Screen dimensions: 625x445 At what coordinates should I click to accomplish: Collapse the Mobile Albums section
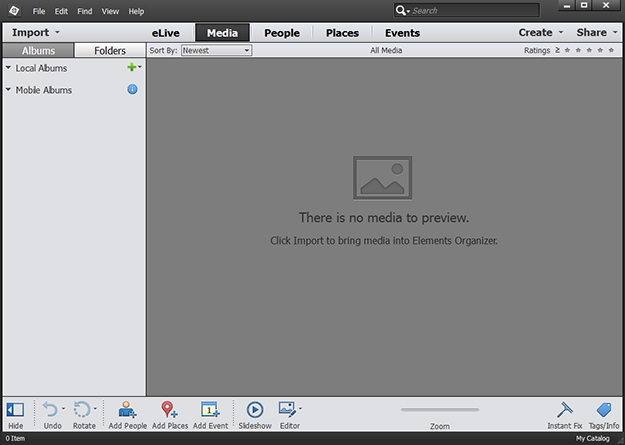pyautogui.click(x=8, y=90)
